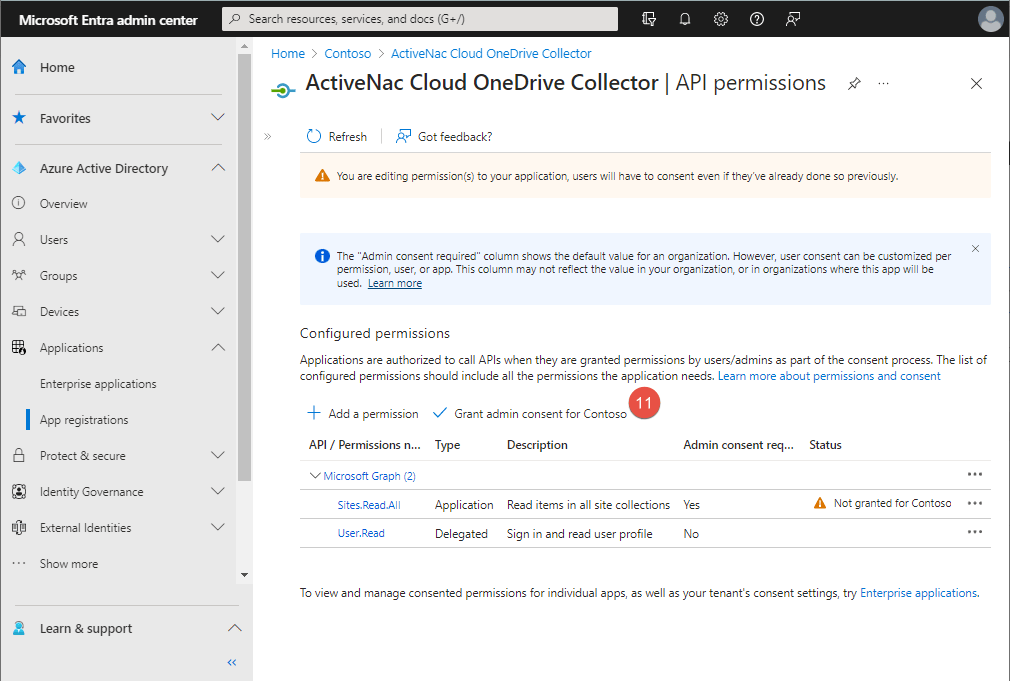The width and height of the screenshot is (1010, 681).
Task: Open the Got feedback? smiley icon
Action: click(x=404, y=136)
